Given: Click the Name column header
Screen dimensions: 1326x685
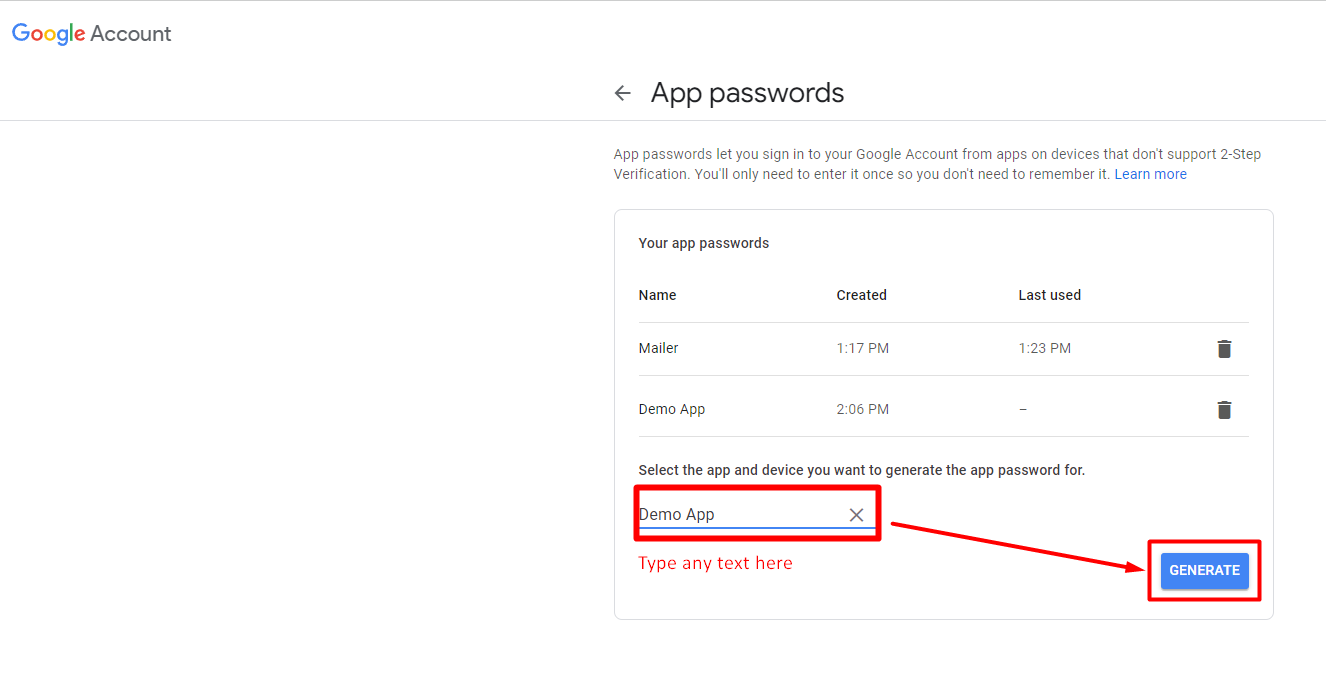Looking at the screenshot, I should click(658, 295).
